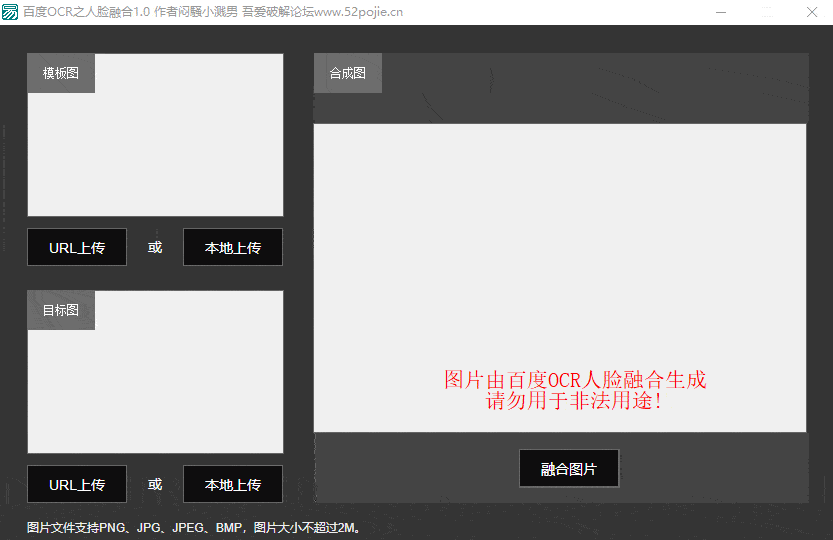833x540 pixels.
Task: Click the disabled maximize button in title bar
Action: pyautogui.click(x=766, y=12)
